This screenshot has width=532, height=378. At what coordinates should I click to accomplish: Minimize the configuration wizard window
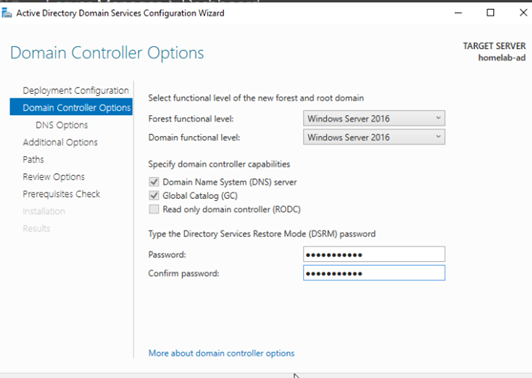pos(458,13)
